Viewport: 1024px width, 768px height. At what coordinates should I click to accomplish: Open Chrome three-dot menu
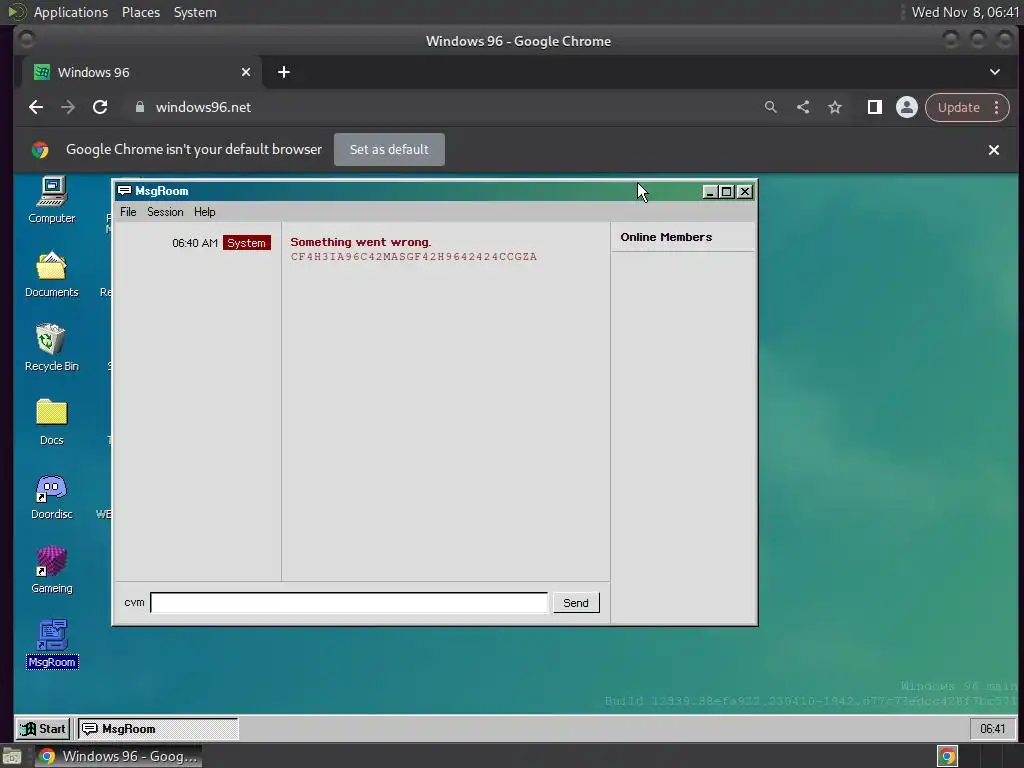997,107
